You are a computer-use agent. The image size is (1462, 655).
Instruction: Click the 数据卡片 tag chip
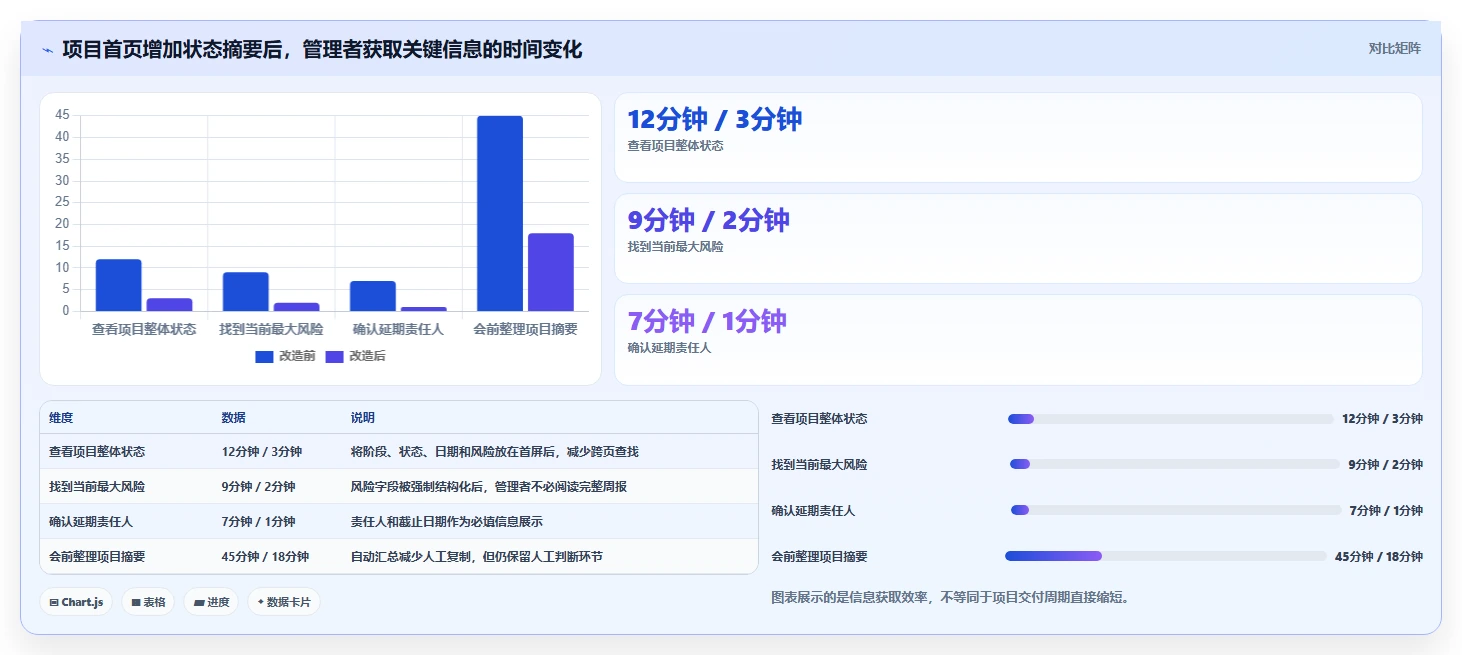click(x=284, y=602)
